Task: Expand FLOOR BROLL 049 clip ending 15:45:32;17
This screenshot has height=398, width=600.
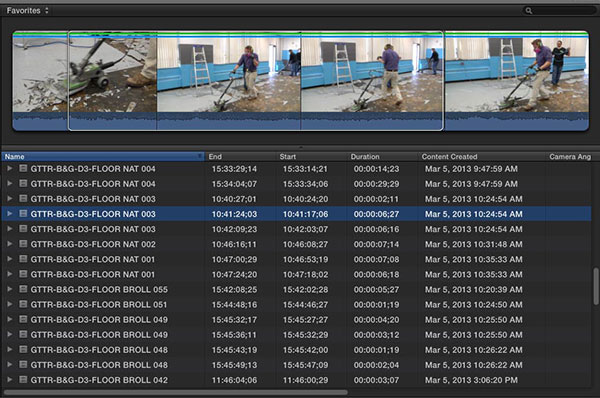Action: click(x=10, y=319)
